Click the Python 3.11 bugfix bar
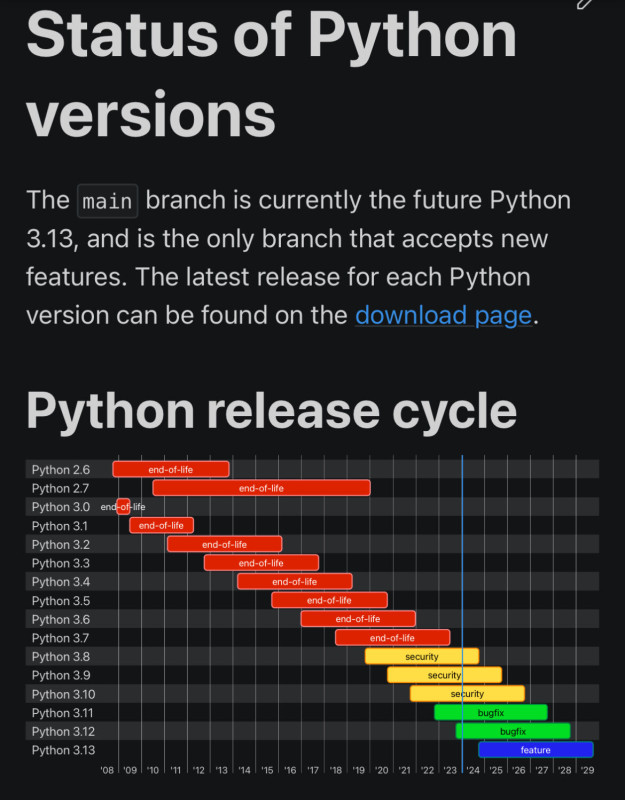625x800 pixels. (x=491, y=713)
